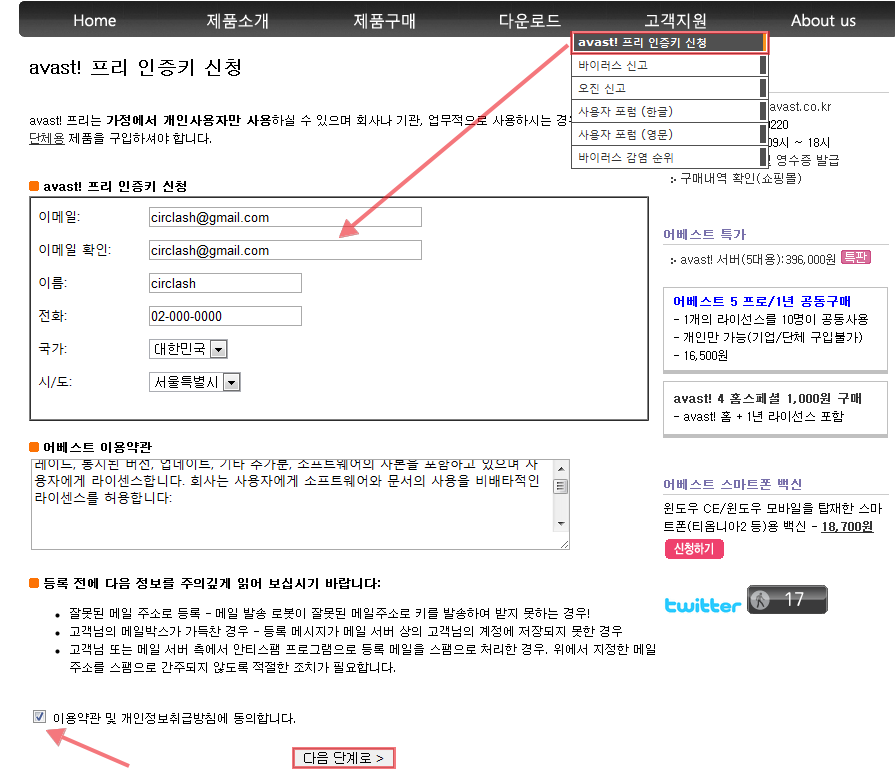
Task: Open the 고객지원 navigation menu
Action: [676, 21]
